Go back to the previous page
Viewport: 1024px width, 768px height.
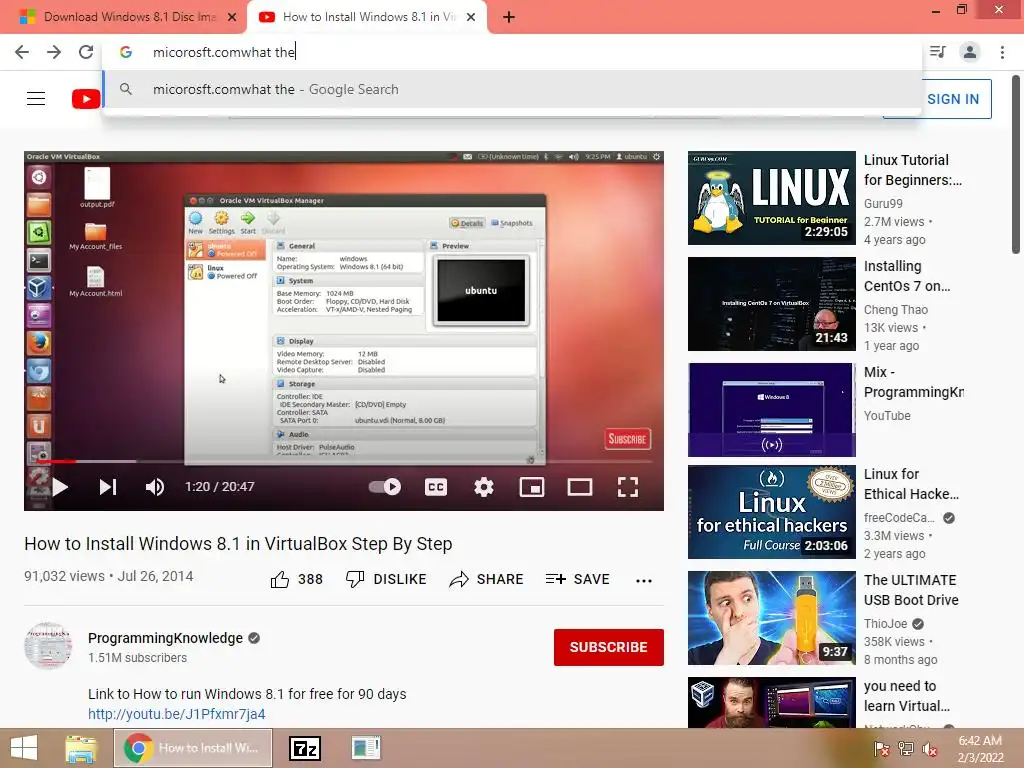pos(22,52)
